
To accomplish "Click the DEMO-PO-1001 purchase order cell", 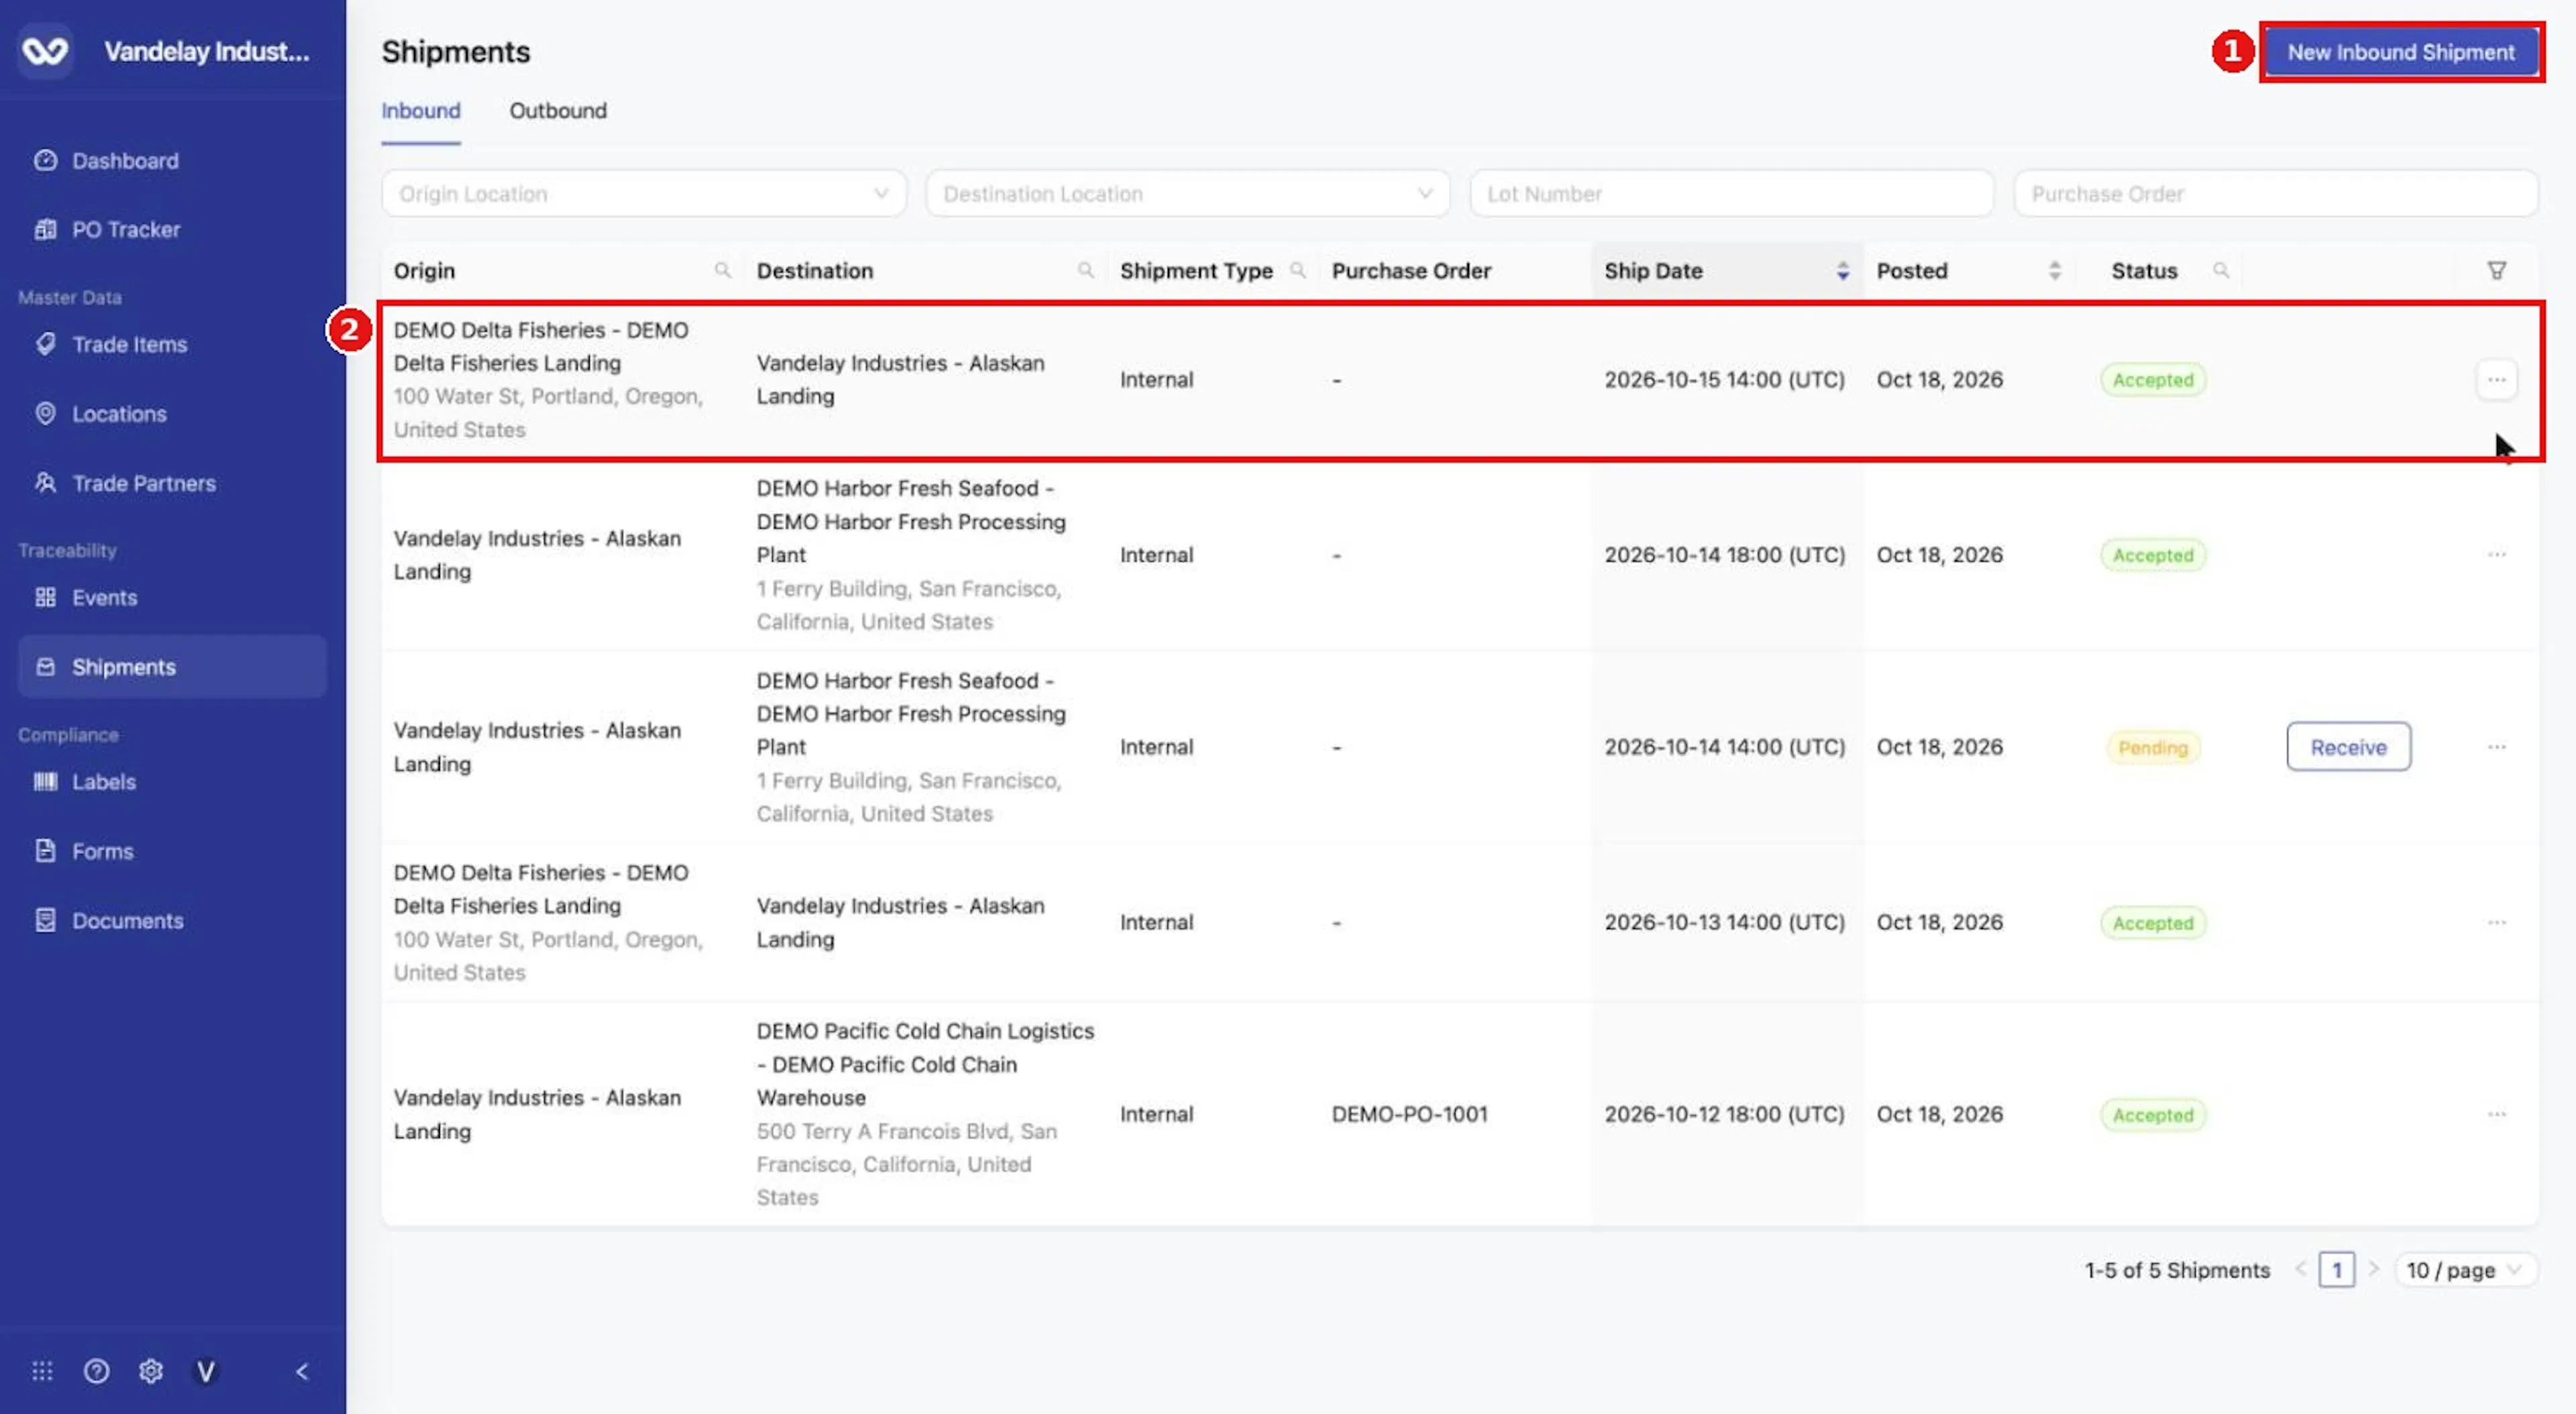I will 1409,1114.
